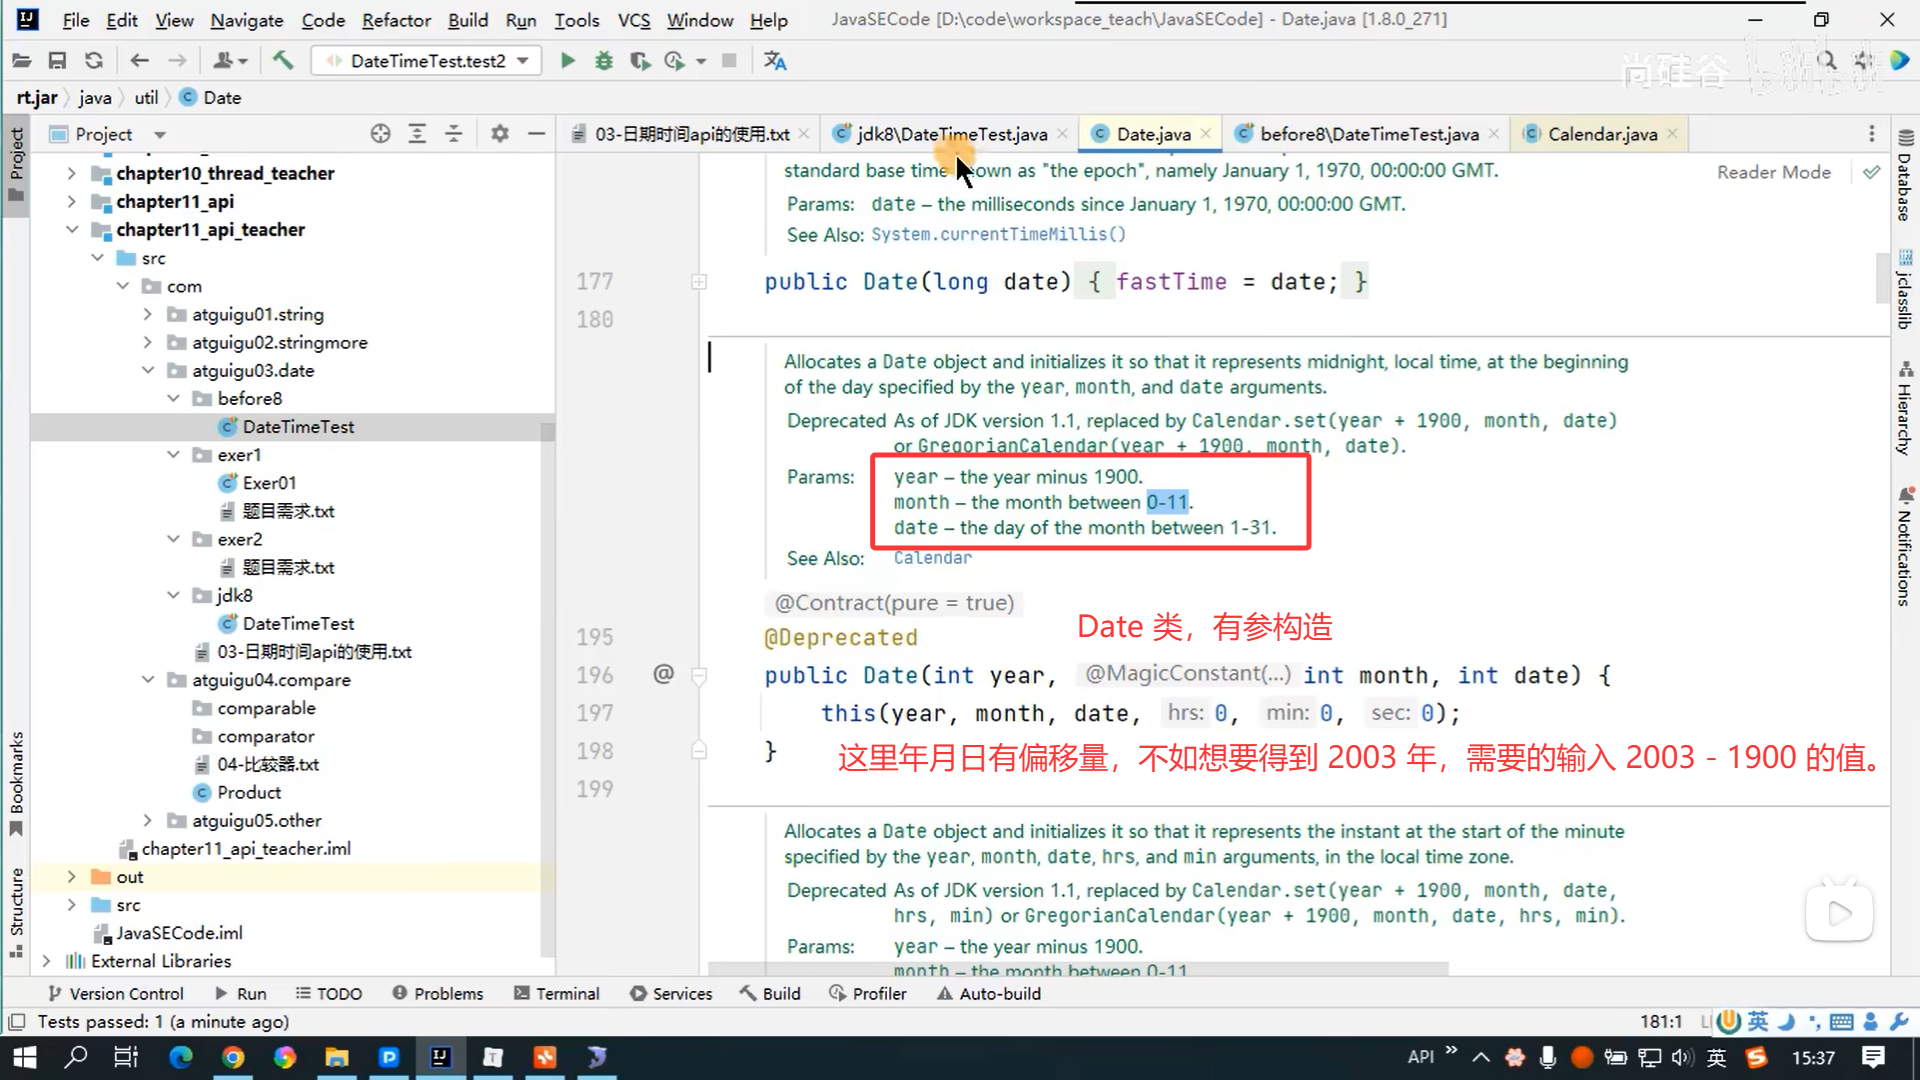The height and width of the screenshot is (1080, 1920).
Task: Toggle Reader Mode in editor
Action: pyautogui.click(x=1773, y=172)
